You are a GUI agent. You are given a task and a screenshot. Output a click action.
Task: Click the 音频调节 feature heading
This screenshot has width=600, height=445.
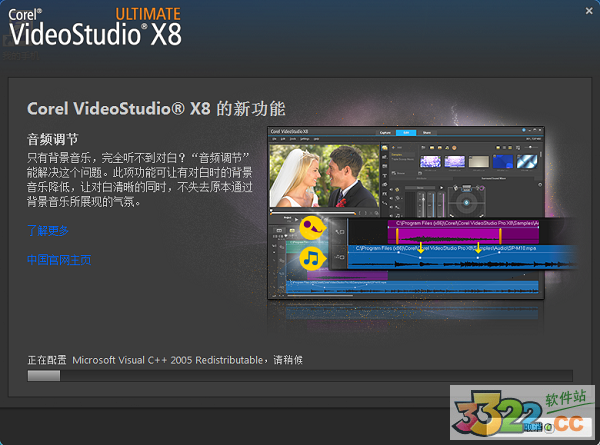52,138
